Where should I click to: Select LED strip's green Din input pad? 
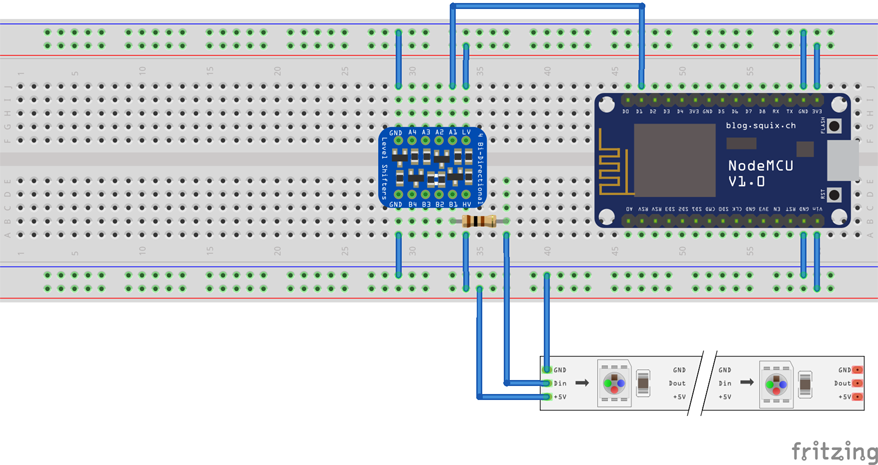click(x=547, y=383)
